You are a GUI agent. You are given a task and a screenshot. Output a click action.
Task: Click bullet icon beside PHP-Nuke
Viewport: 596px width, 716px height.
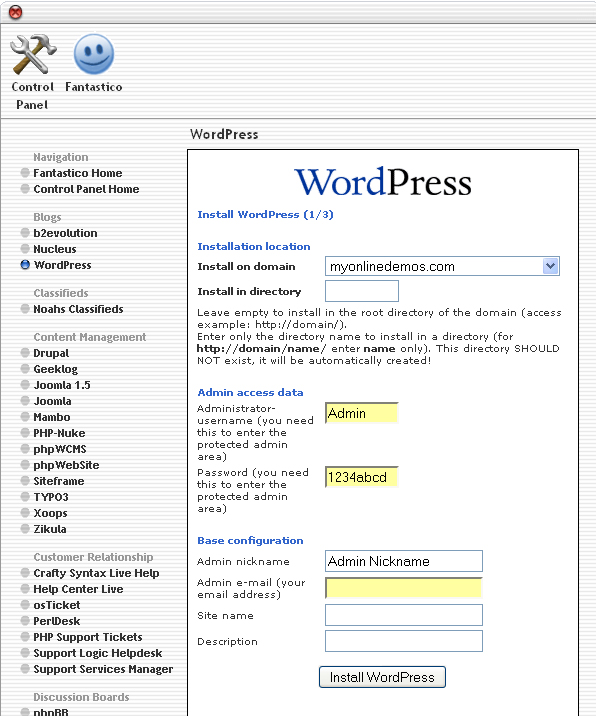(x=25, y=432)
